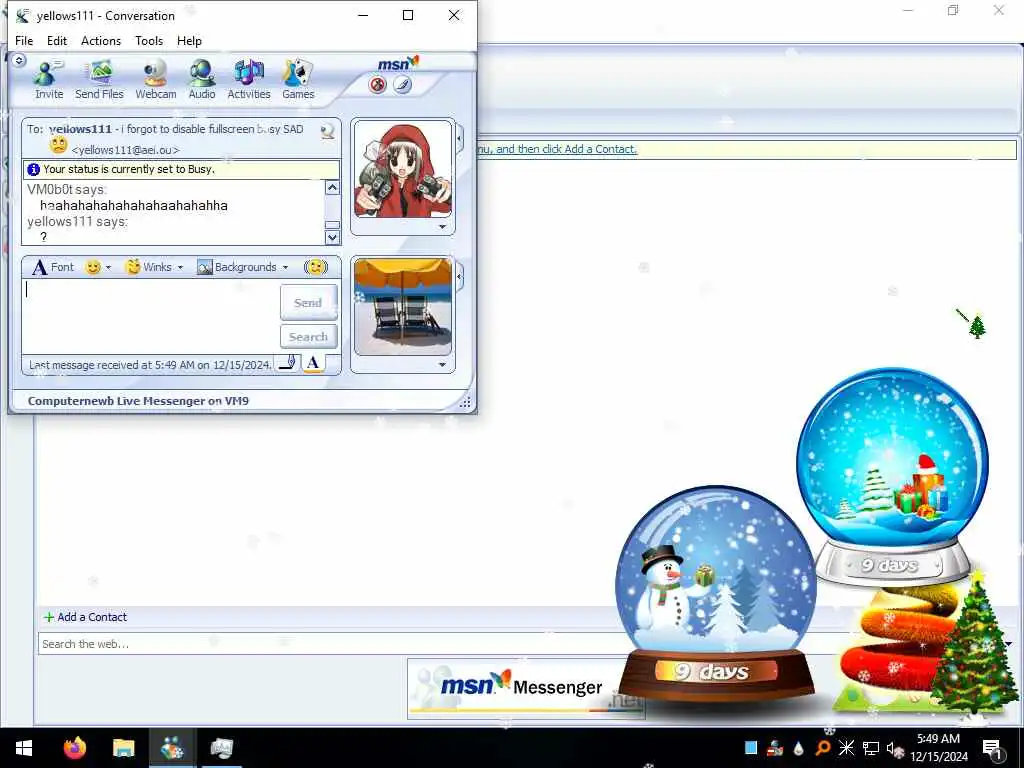Click the Send button
This screenshot has width=1024, height=768.
(x=308, y=302)
